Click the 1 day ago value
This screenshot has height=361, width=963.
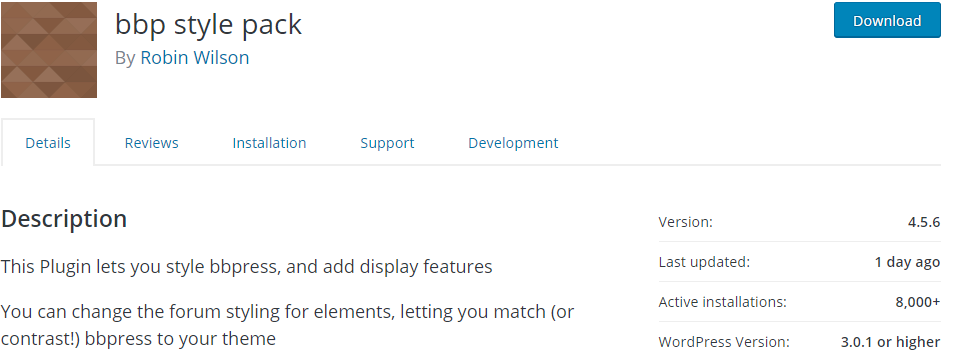click(x=907, y=262)
